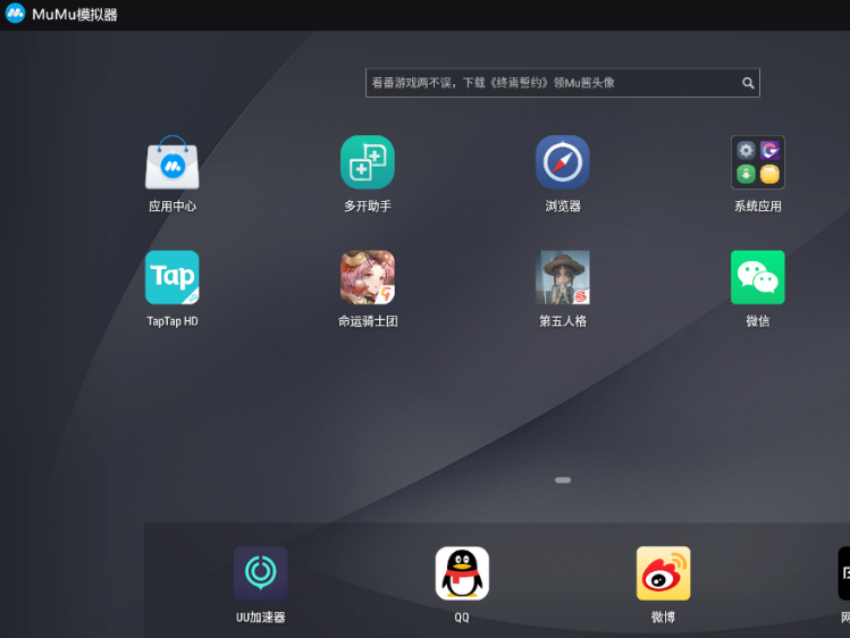The width and height of the screenshot is (850, 638).
Task: Open the 微信 WeChat app
Action: 758,278
